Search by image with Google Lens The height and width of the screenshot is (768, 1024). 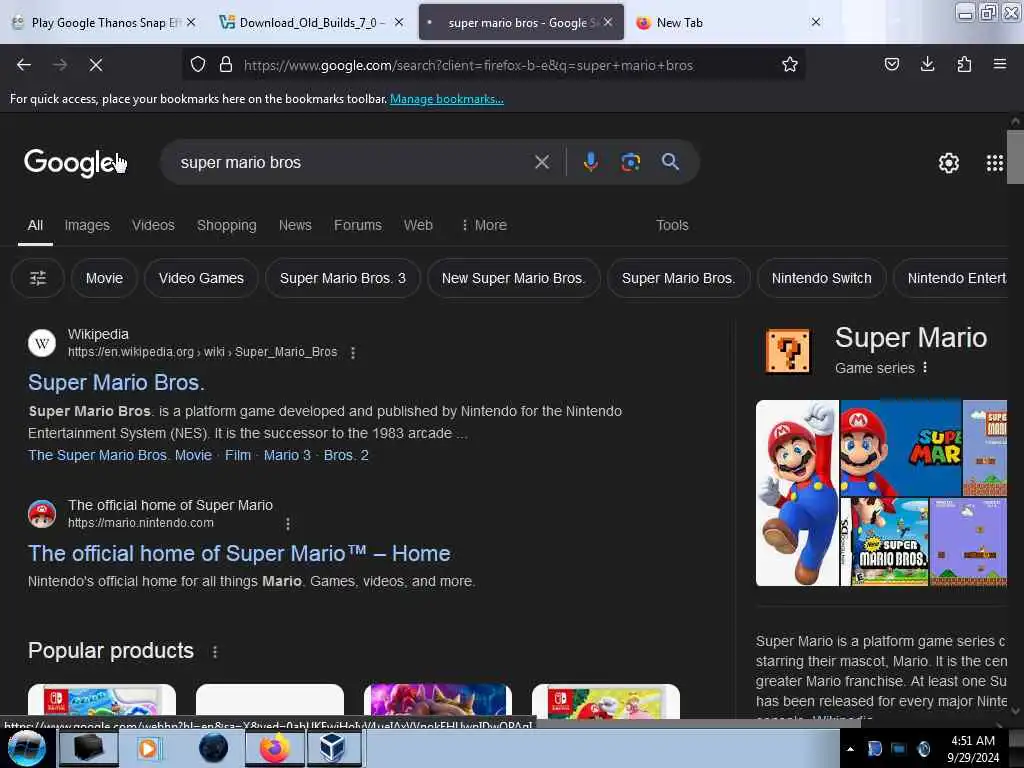pos(630,162)
